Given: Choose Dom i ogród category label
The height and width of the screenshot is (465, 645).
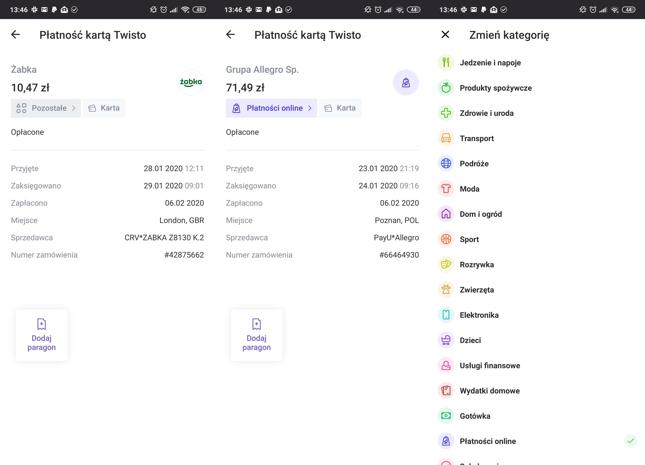Looking at the screenshot, I should coord(480,214).
